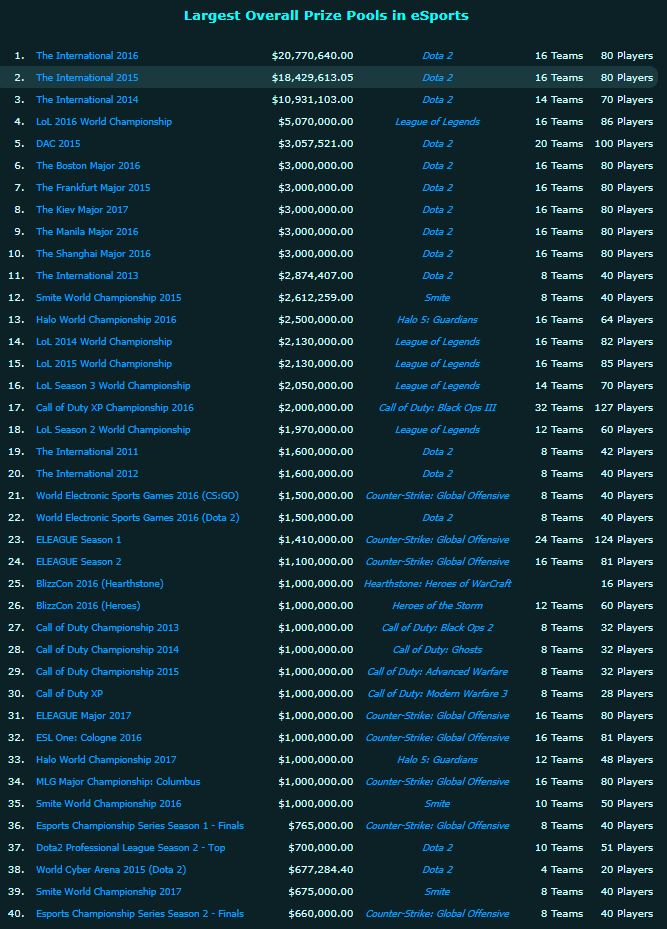Screen dimensions: 667x929
Task: Open Call of Duty XP Championship 2016 link
Action: [115, 408]
